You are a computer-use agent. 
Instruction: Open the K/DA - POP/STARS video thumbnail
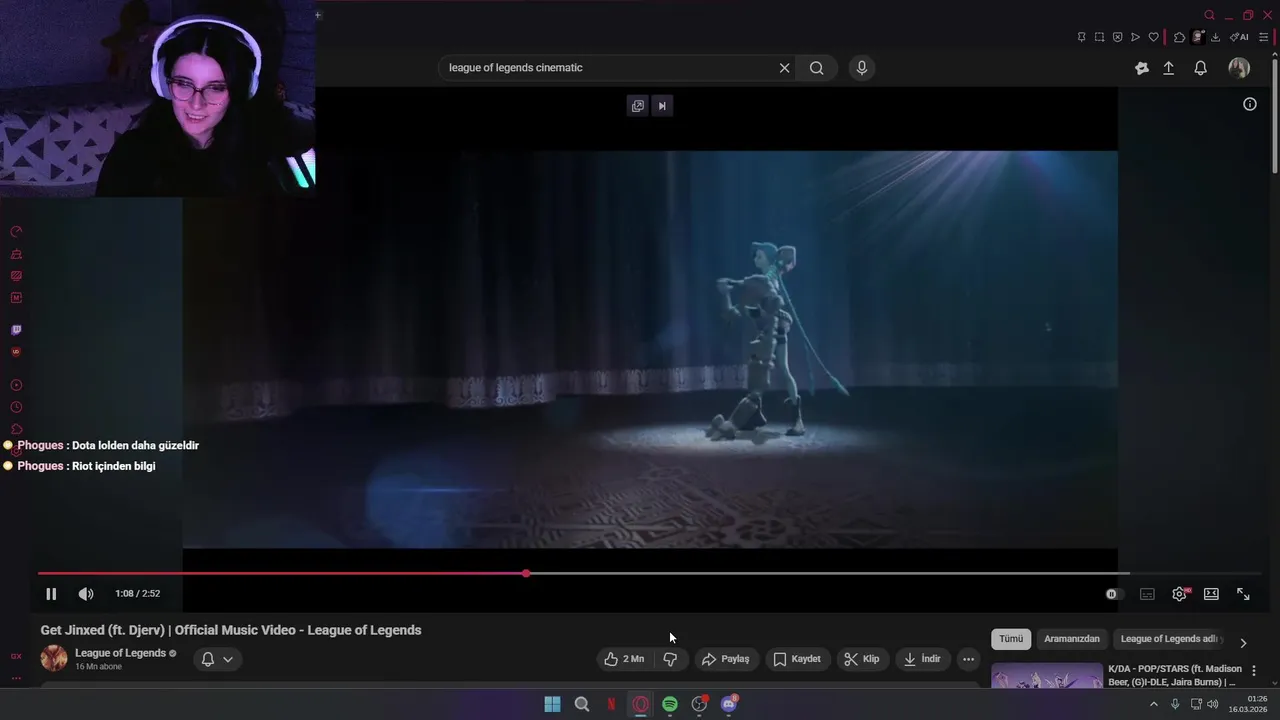[1047, 676]
